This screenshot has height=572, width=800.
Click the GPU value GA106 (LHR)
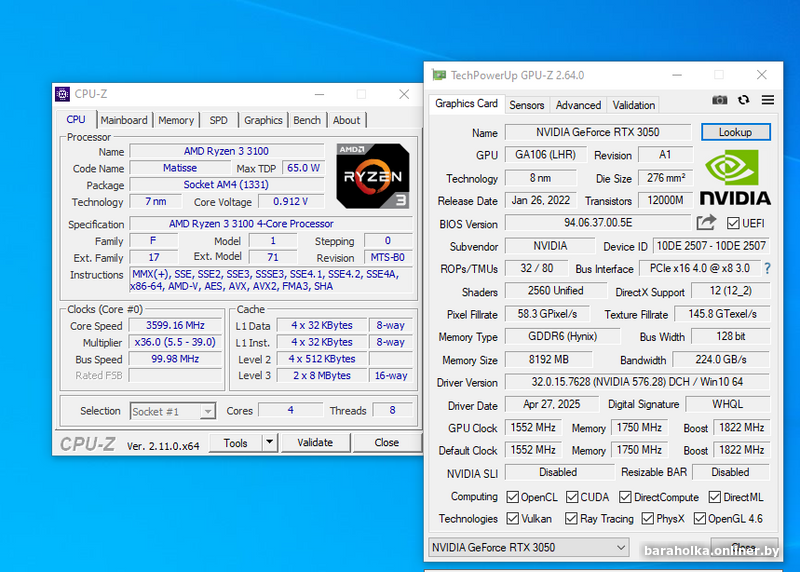click(545, 155)
